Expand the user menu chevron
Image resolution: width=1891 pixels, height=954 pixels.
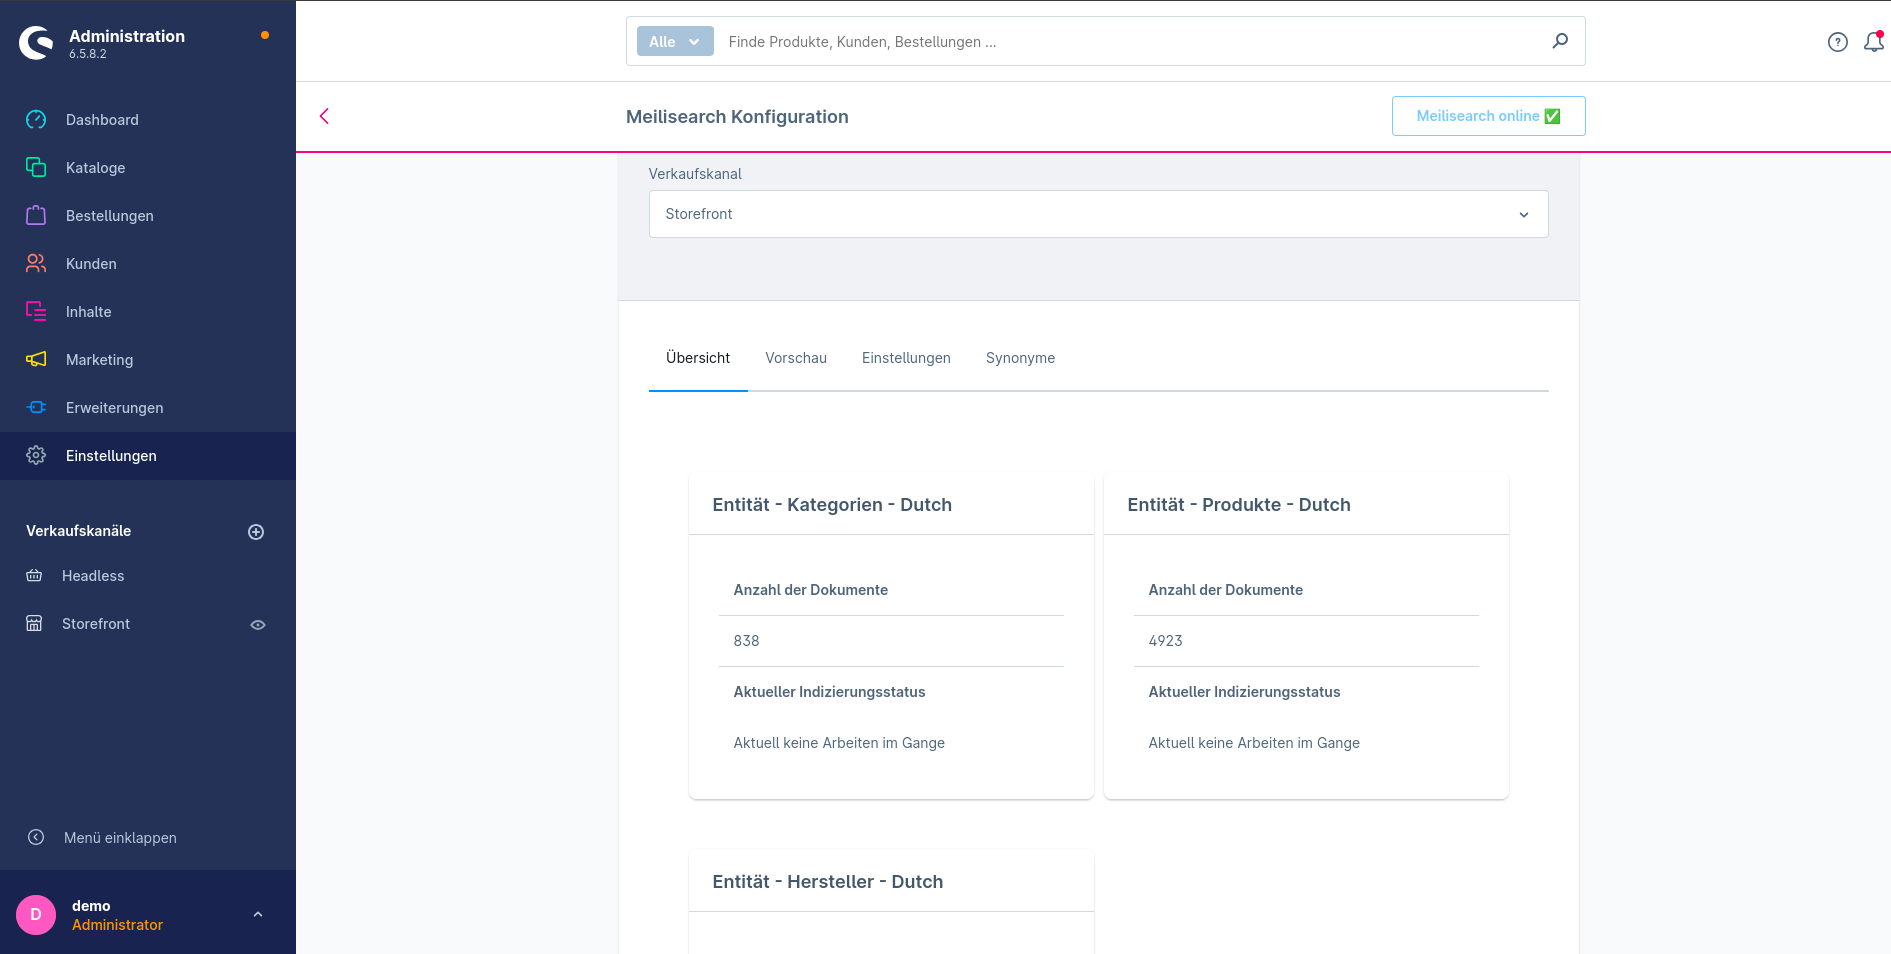tap(258, 914)
